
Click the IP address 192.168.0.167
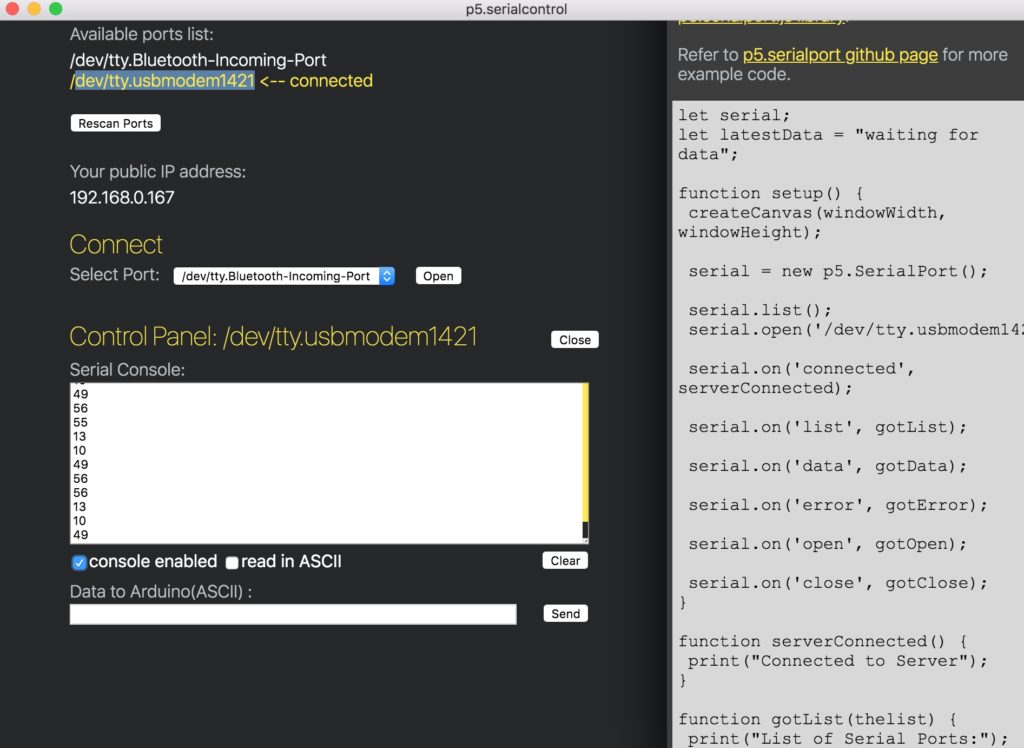(122, 197)
